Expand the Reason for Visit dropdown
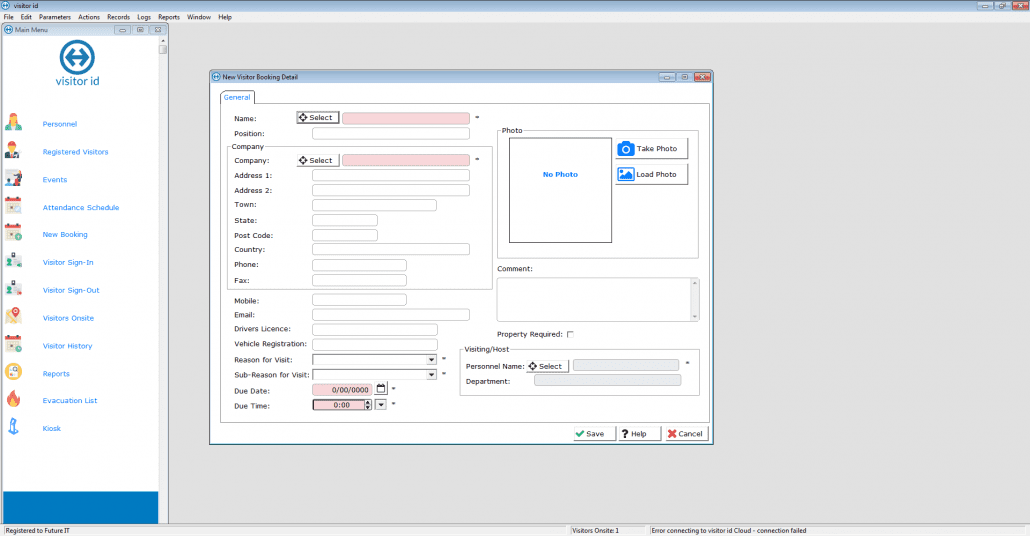 pos(431,360)
